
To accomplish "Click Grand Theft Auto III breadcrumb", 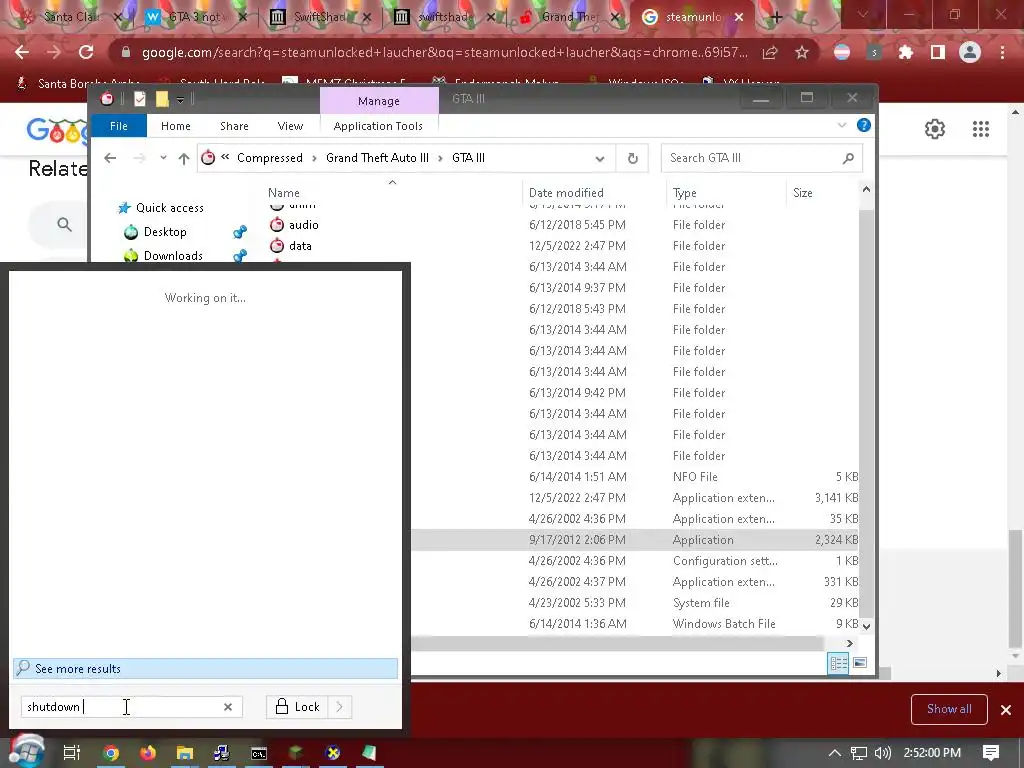I will click(377, 158).
